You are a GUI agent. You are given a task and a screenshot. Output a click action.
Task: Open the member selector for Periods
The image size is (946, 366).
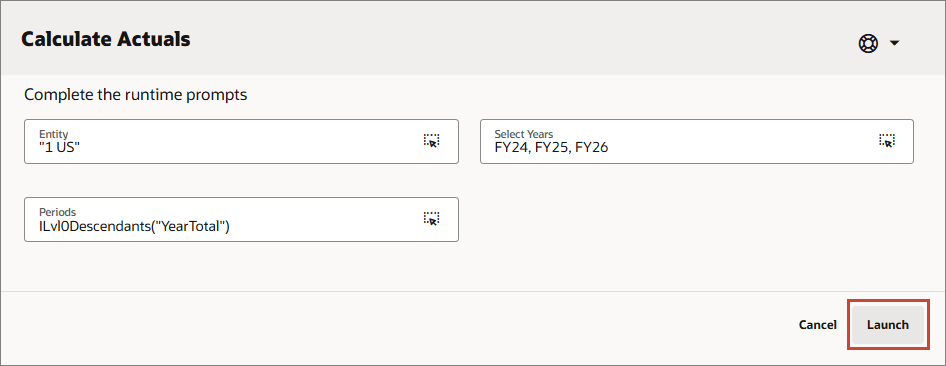tap(431, 218)
